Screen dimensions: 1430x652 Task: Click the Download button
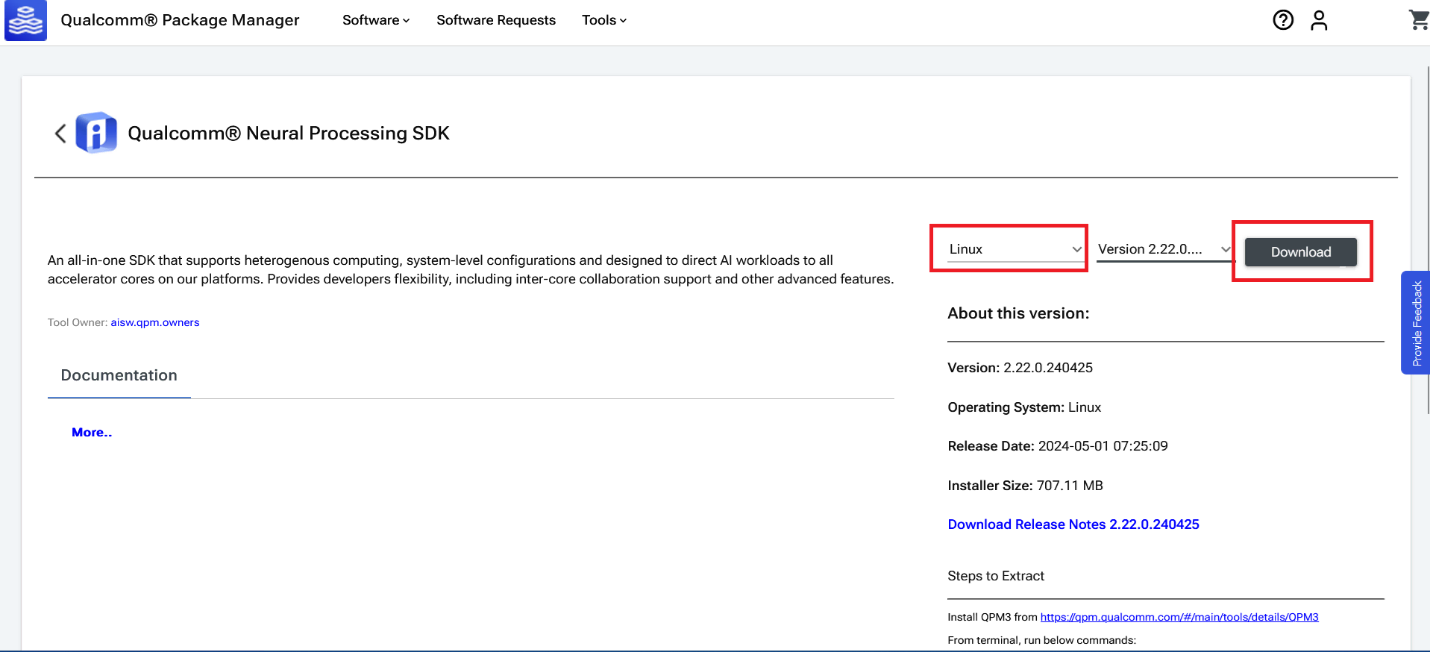[1300, 252]
